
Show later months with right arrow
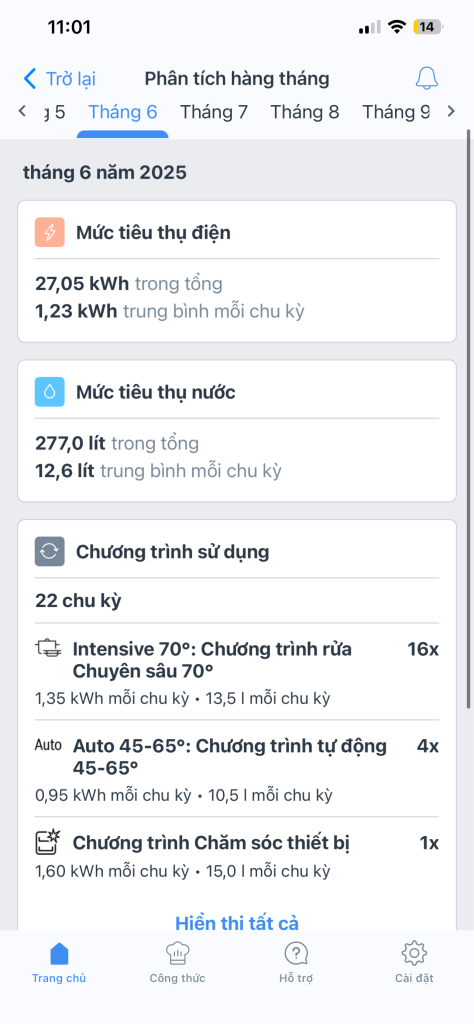(x=450, y=111)
